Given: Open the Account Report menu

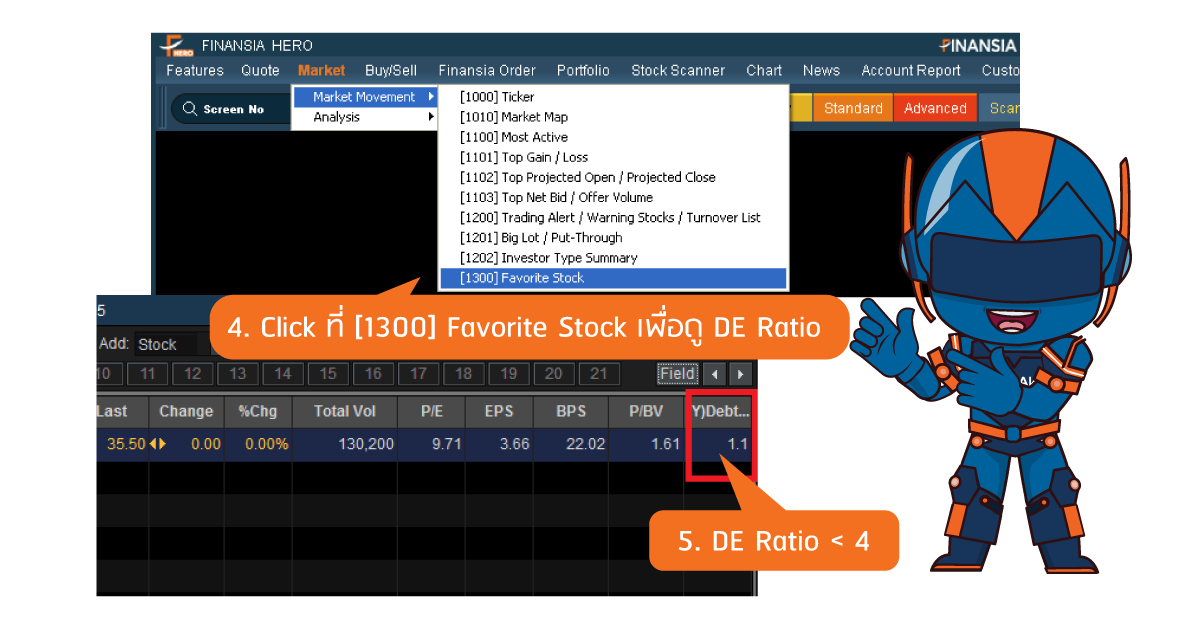Looking at the screenshot, I should tap(911, 70).
